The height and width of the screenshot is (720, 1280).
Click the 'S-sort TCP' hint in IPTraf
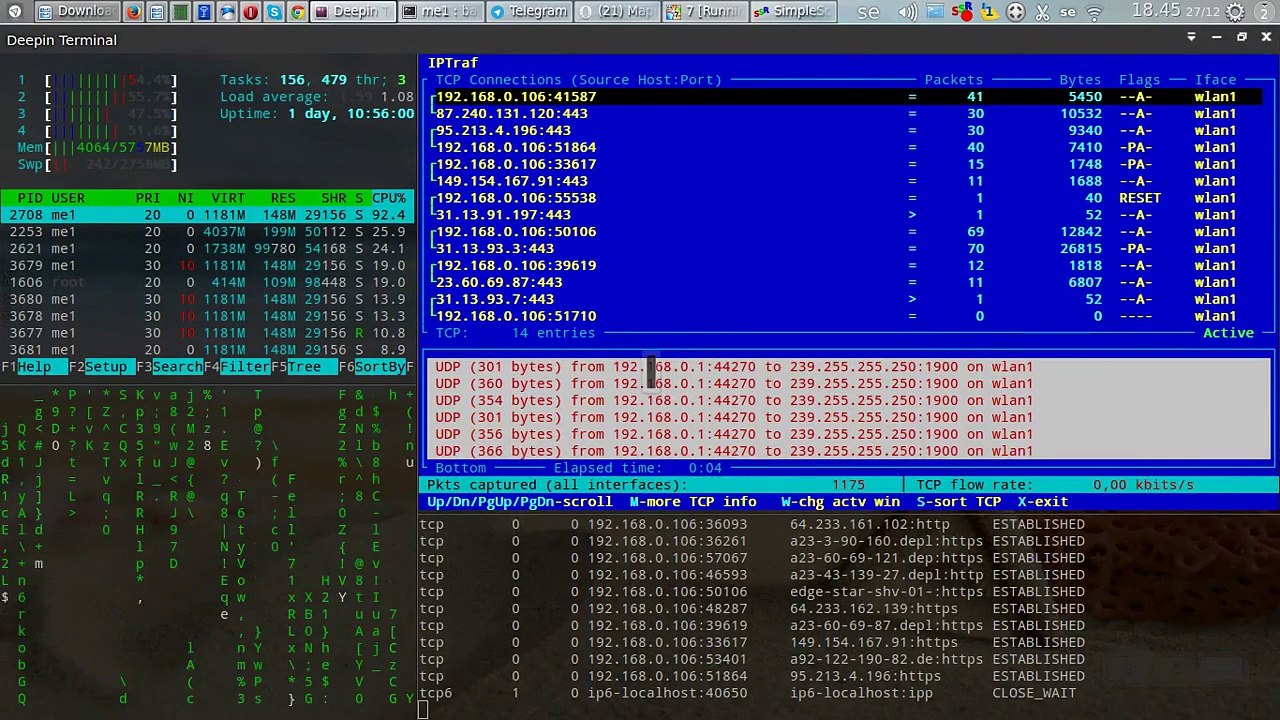(x=959, y=502)
